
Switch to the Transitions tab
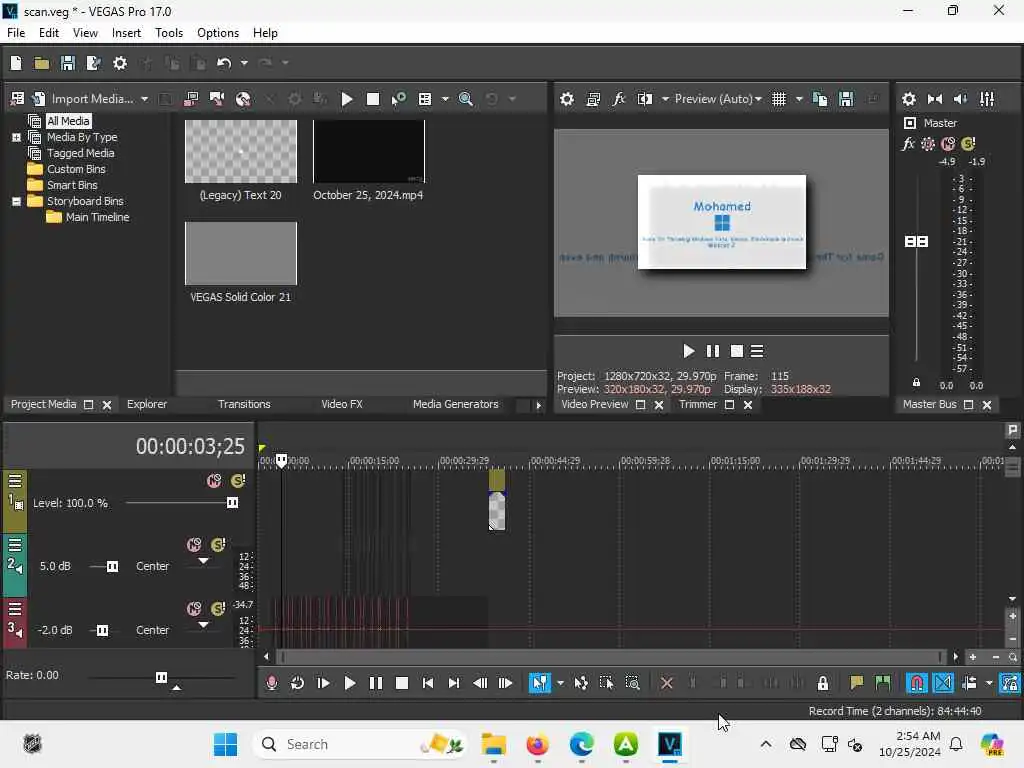(x=244, y=404)
